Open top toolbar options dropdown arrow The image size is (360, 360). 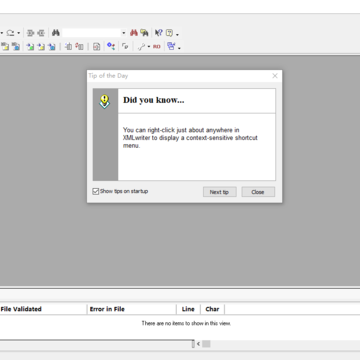tap(177, 34)
